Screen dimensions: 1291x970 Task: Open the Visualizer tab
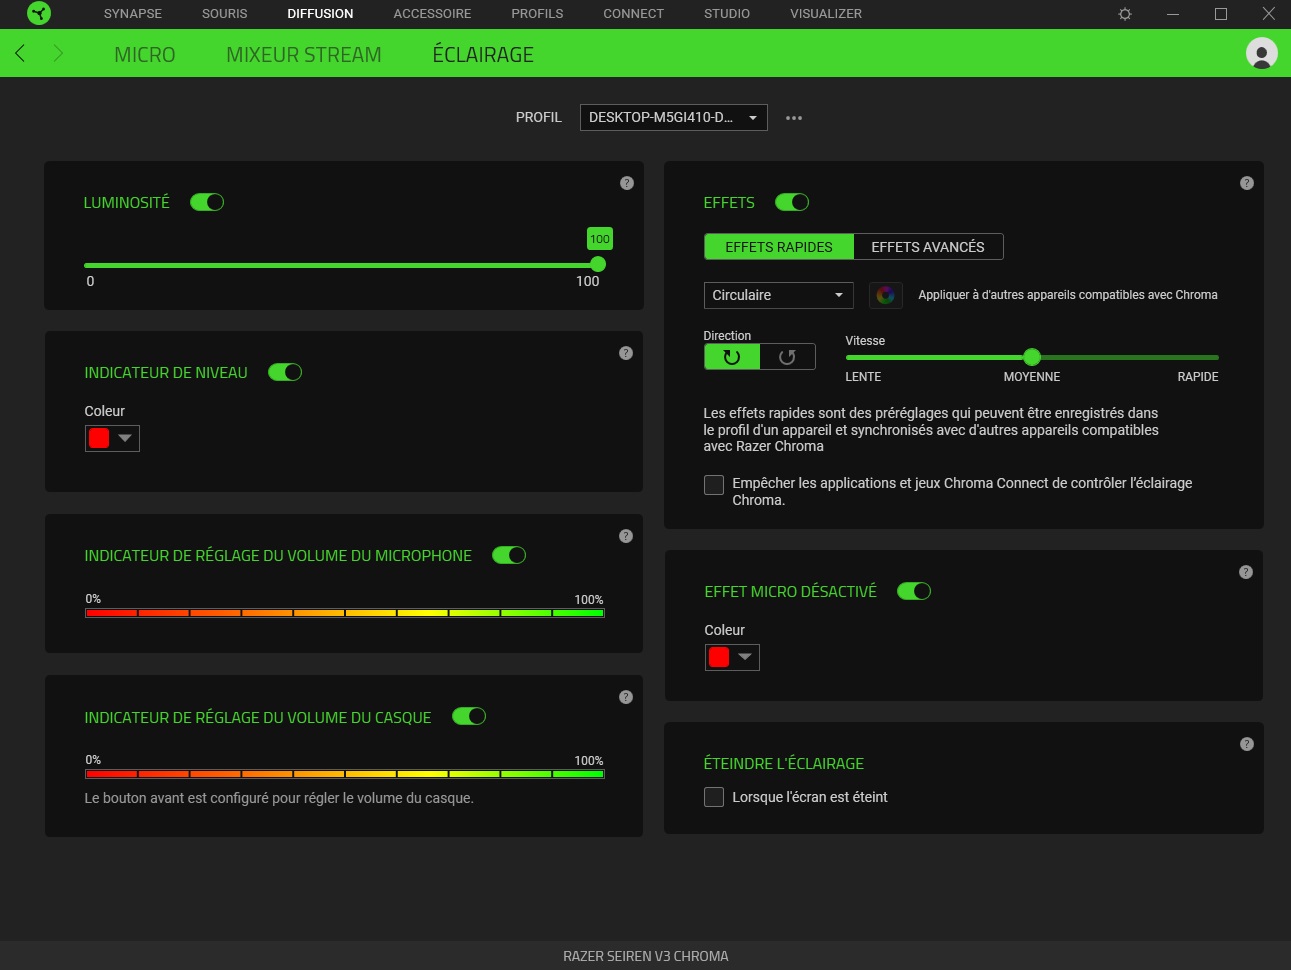[826, 14]
